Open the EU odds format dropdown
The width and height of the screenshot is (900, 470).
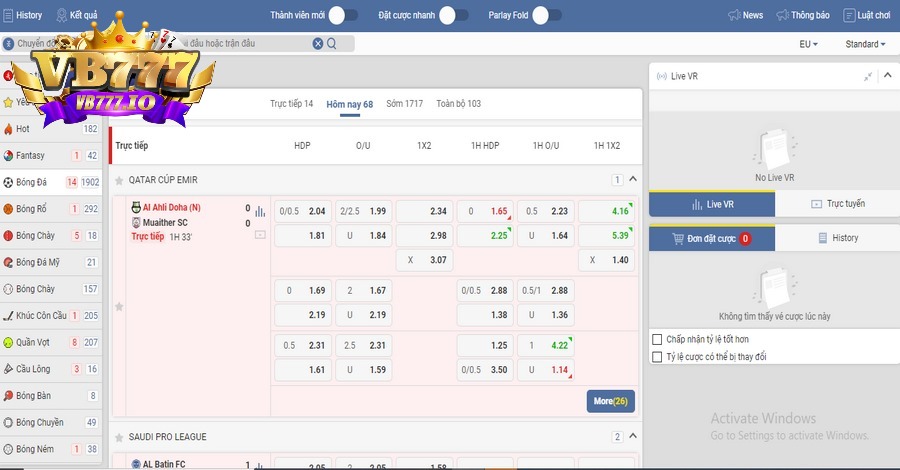[808, 44]
